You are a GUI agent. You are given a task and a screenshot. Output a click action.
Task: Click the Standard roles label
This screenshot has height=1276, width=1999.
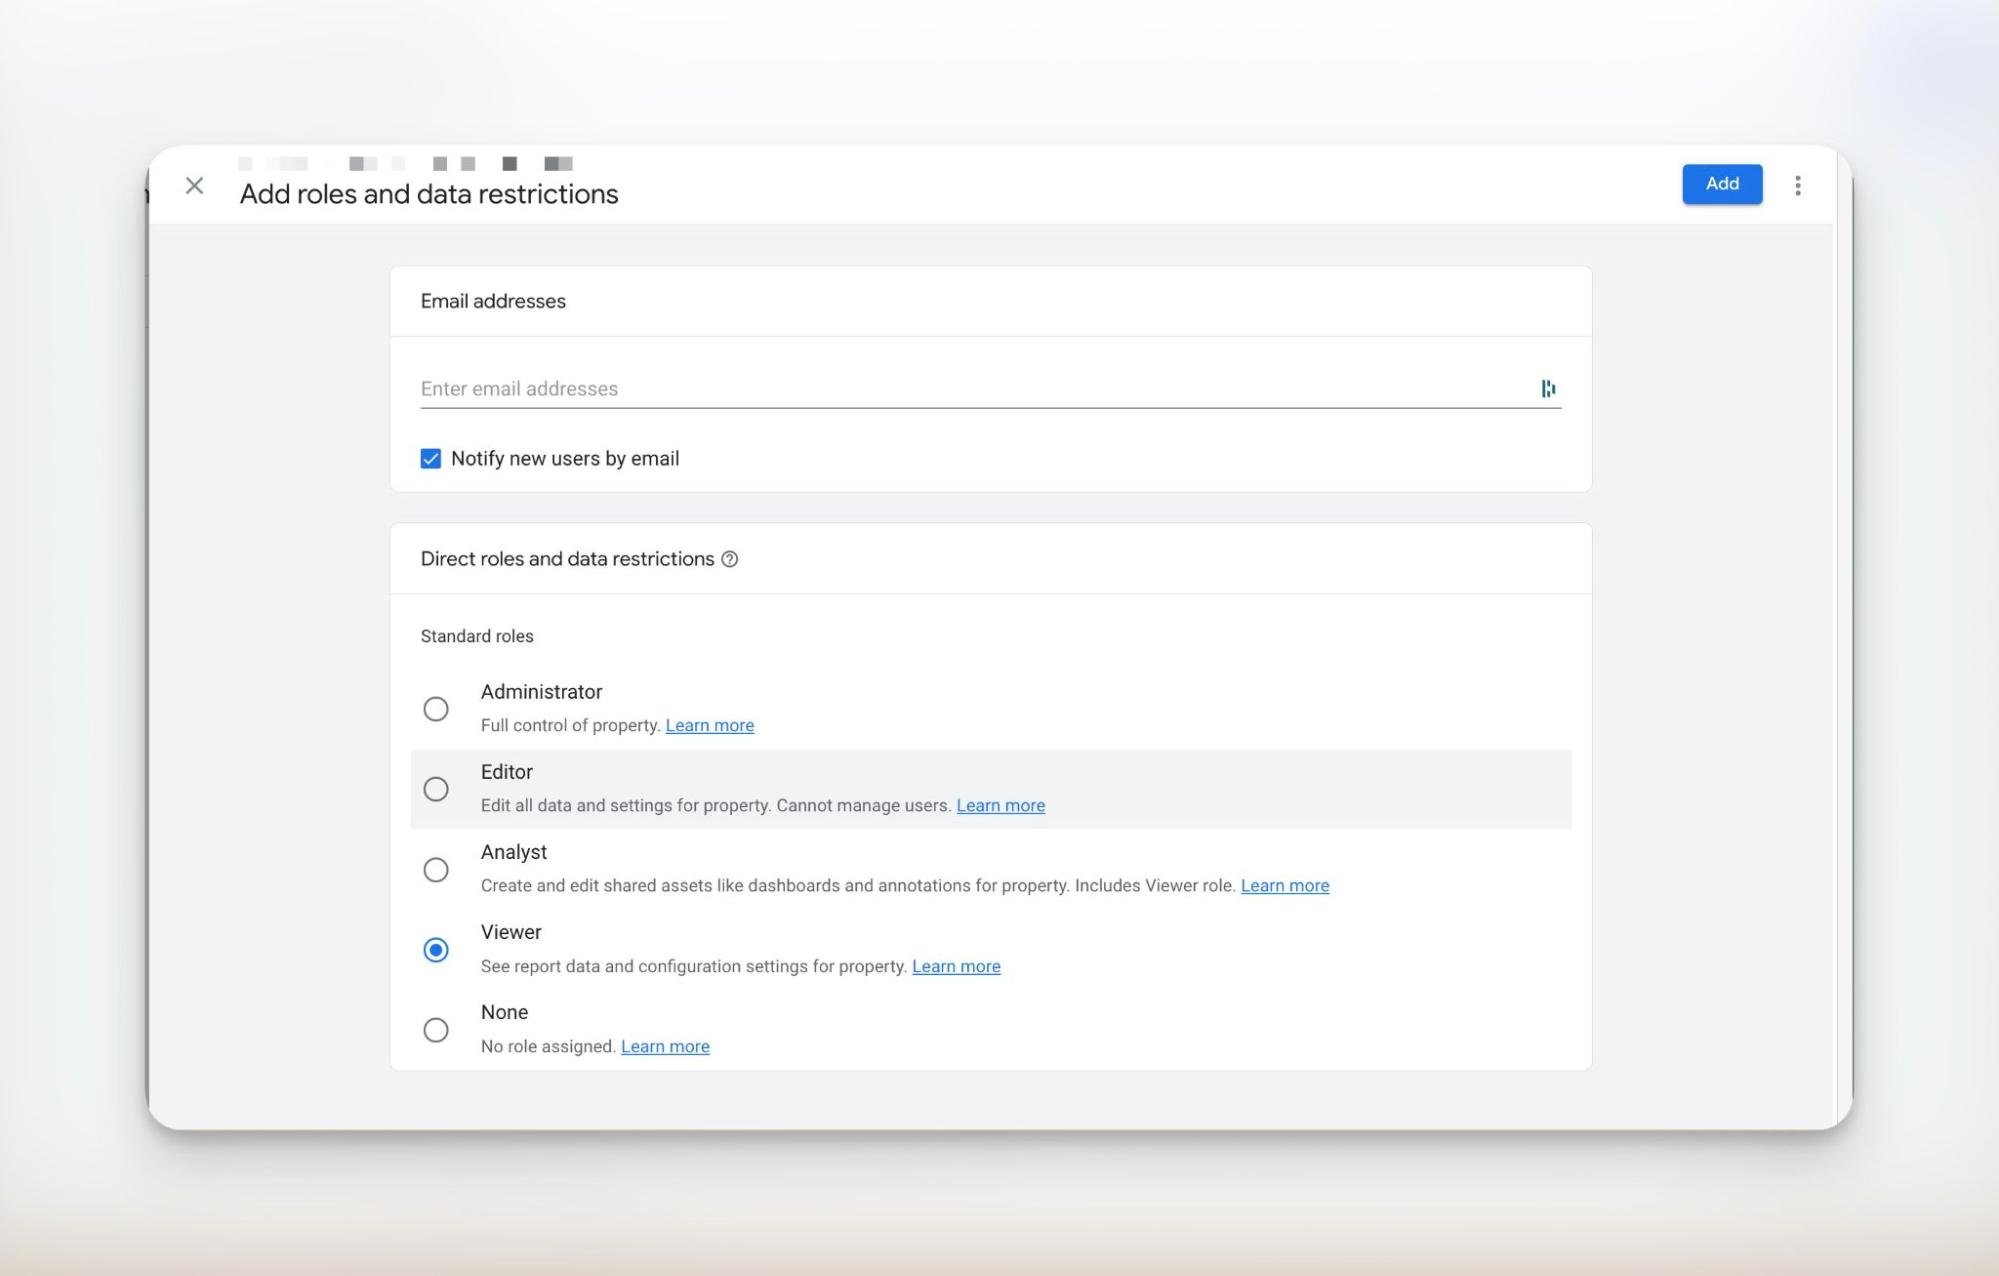[476, 636]
